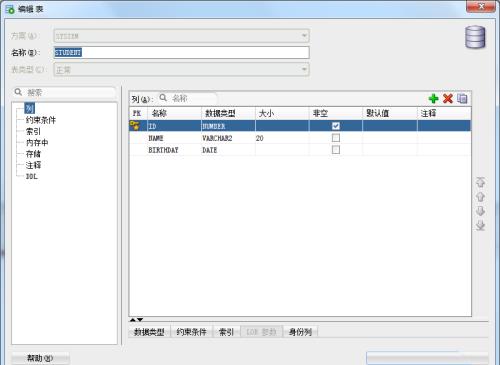Select 注释 in the left tree
Image resolution: width=500 pixels, height=365 pixels.
[33, 165]
